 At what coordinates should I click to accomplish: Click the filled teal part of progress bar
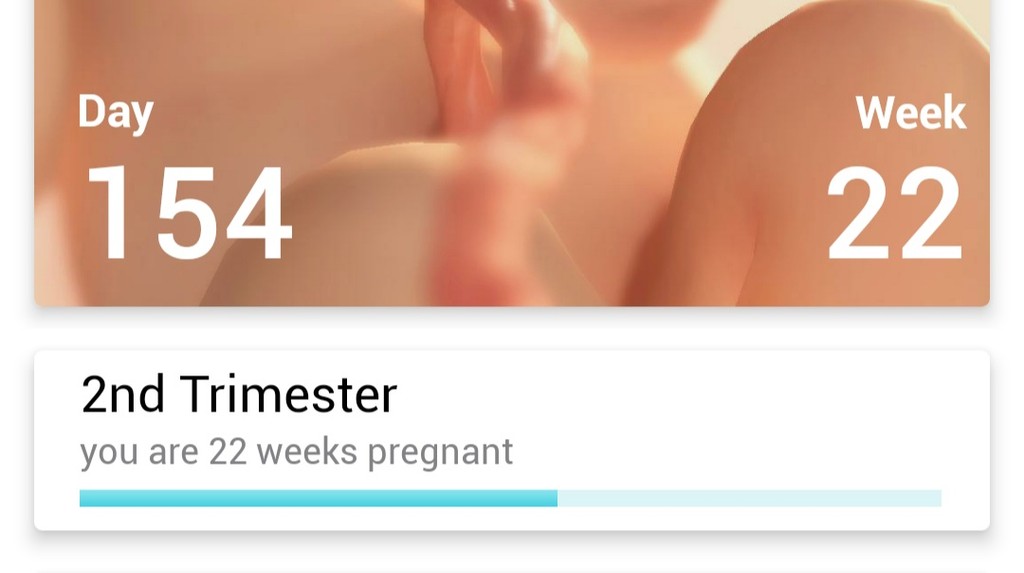[318, 498]
